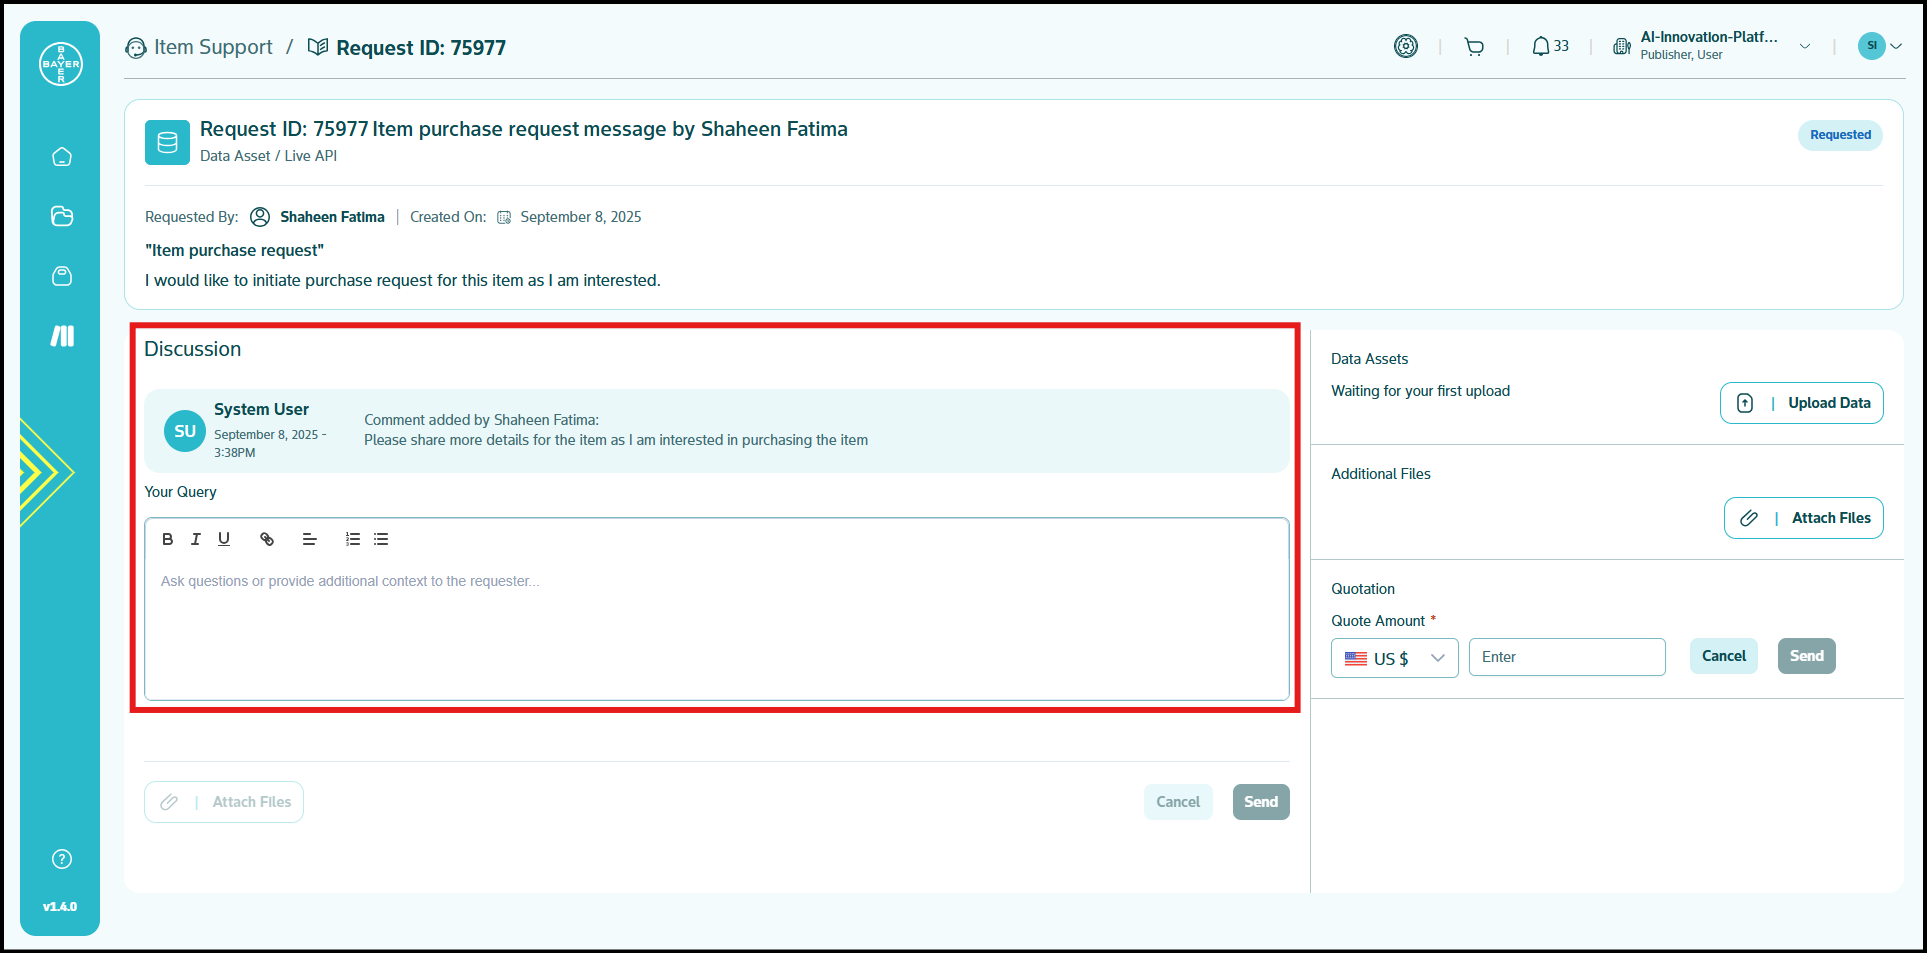Toggle underline formatting in query editor
This screenshot has width=1927, height=953.
[224, 539]
